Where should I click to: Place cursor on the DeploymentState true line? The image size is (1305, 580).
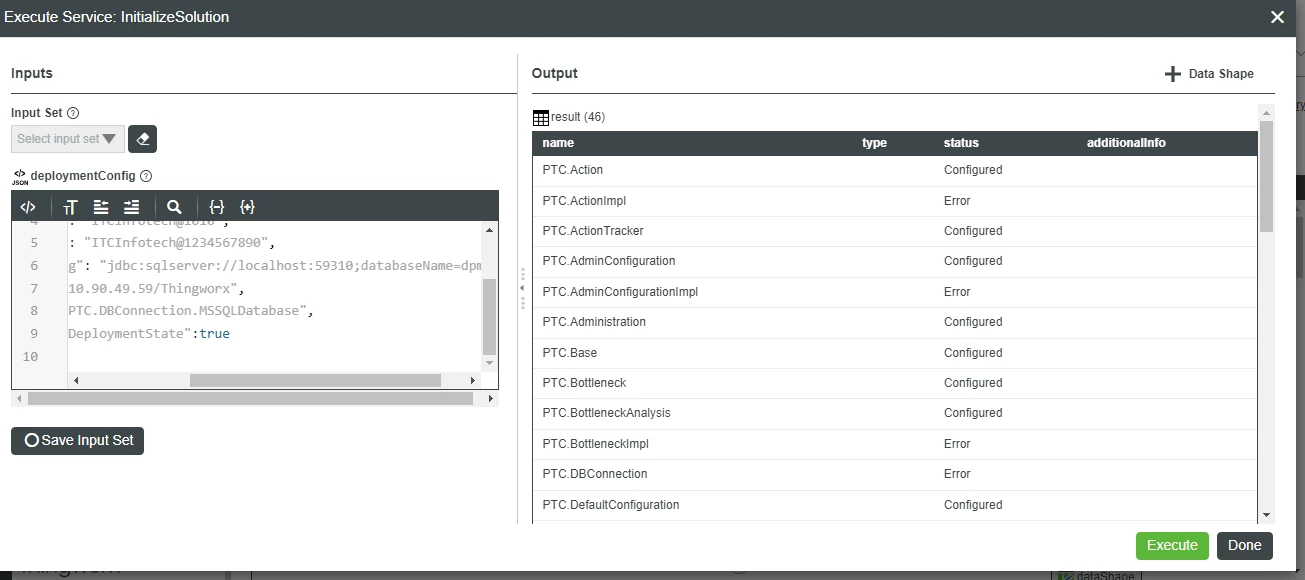click(149, 334)
